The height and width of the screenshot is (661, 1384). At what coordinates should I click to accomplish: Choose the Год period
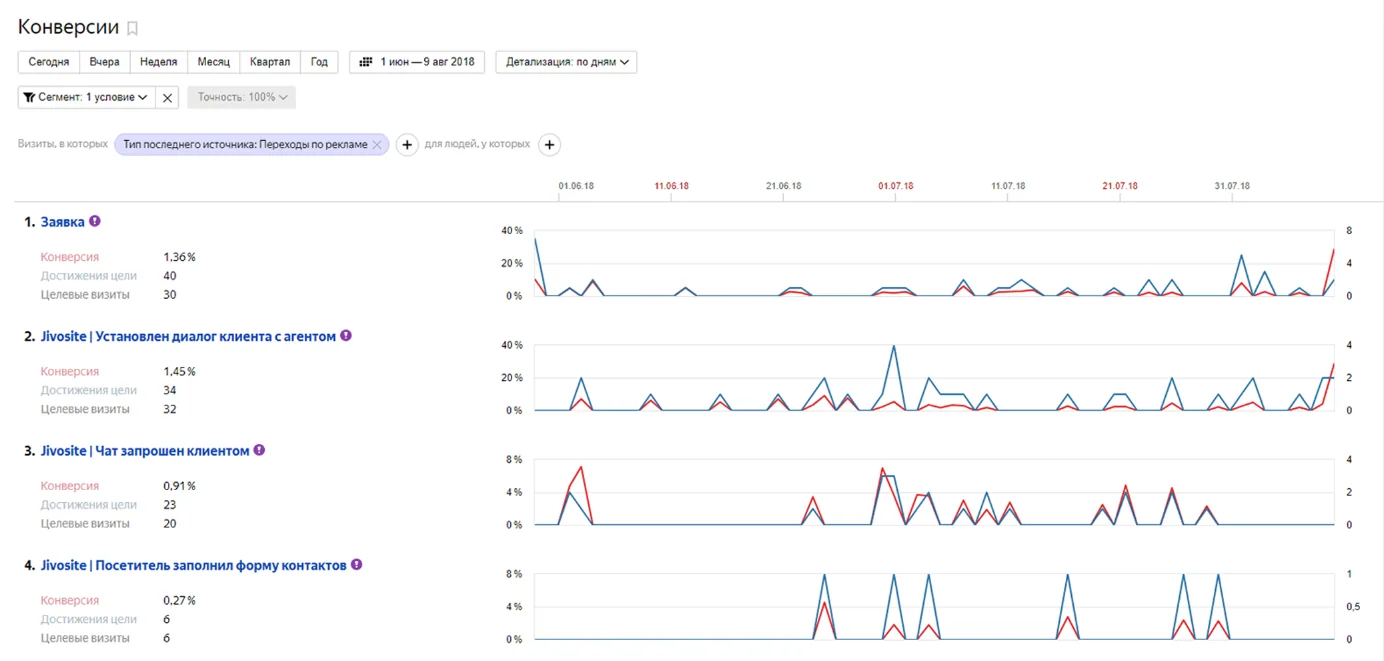pos(319,62)
